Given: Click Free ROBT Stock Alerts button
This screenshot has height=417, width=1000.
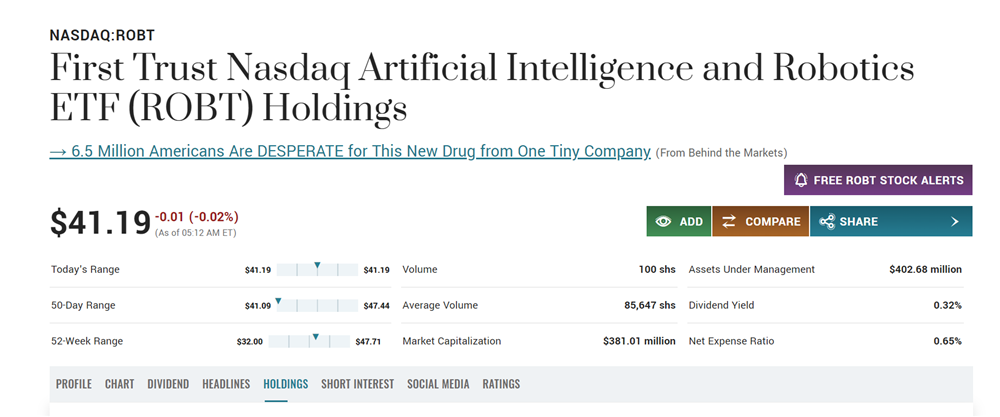Looking at the screenshot, I should pyautogui.click(x=878, y=180).
